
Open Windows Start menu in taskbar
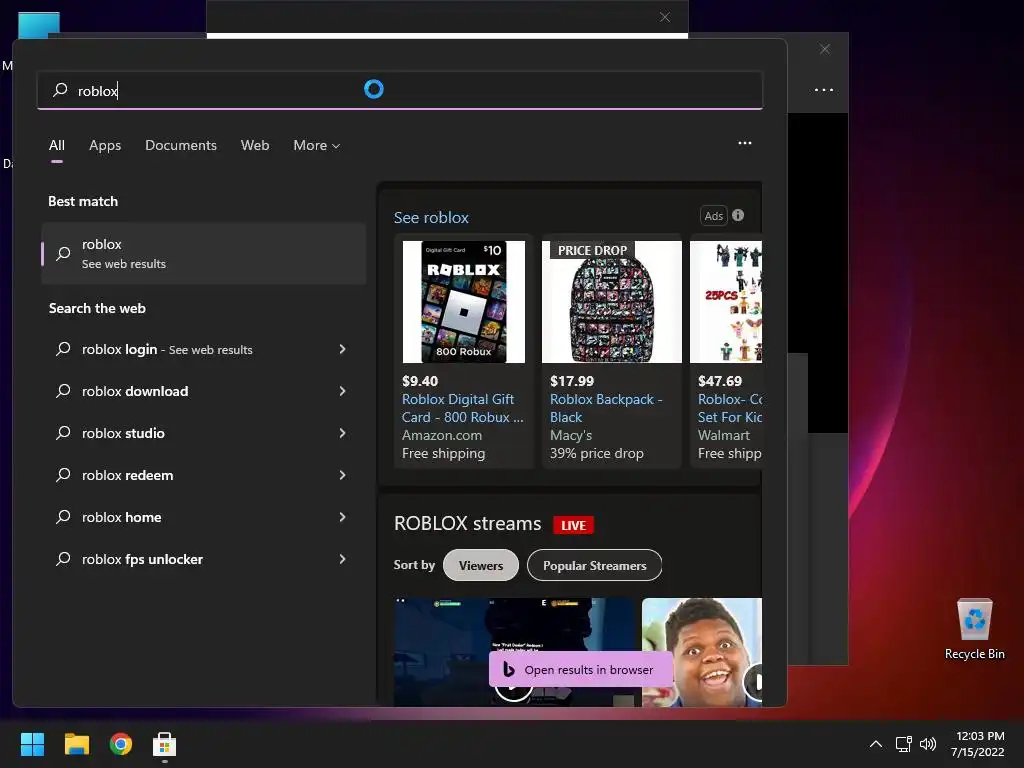pos(32,744)
